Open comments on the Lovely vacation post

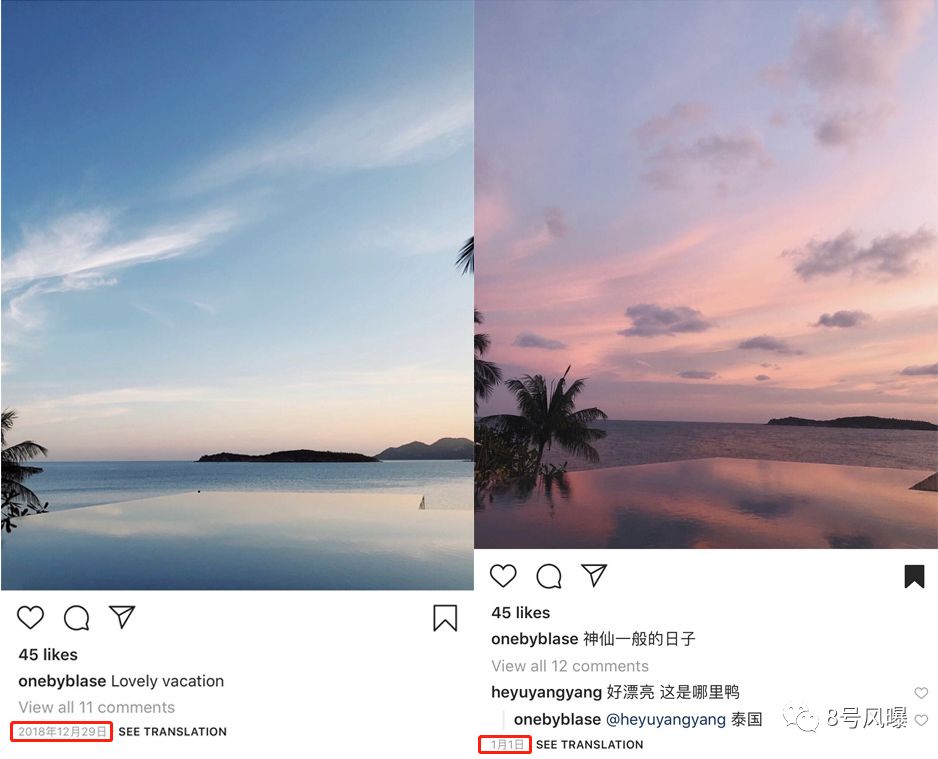(77, 618)
